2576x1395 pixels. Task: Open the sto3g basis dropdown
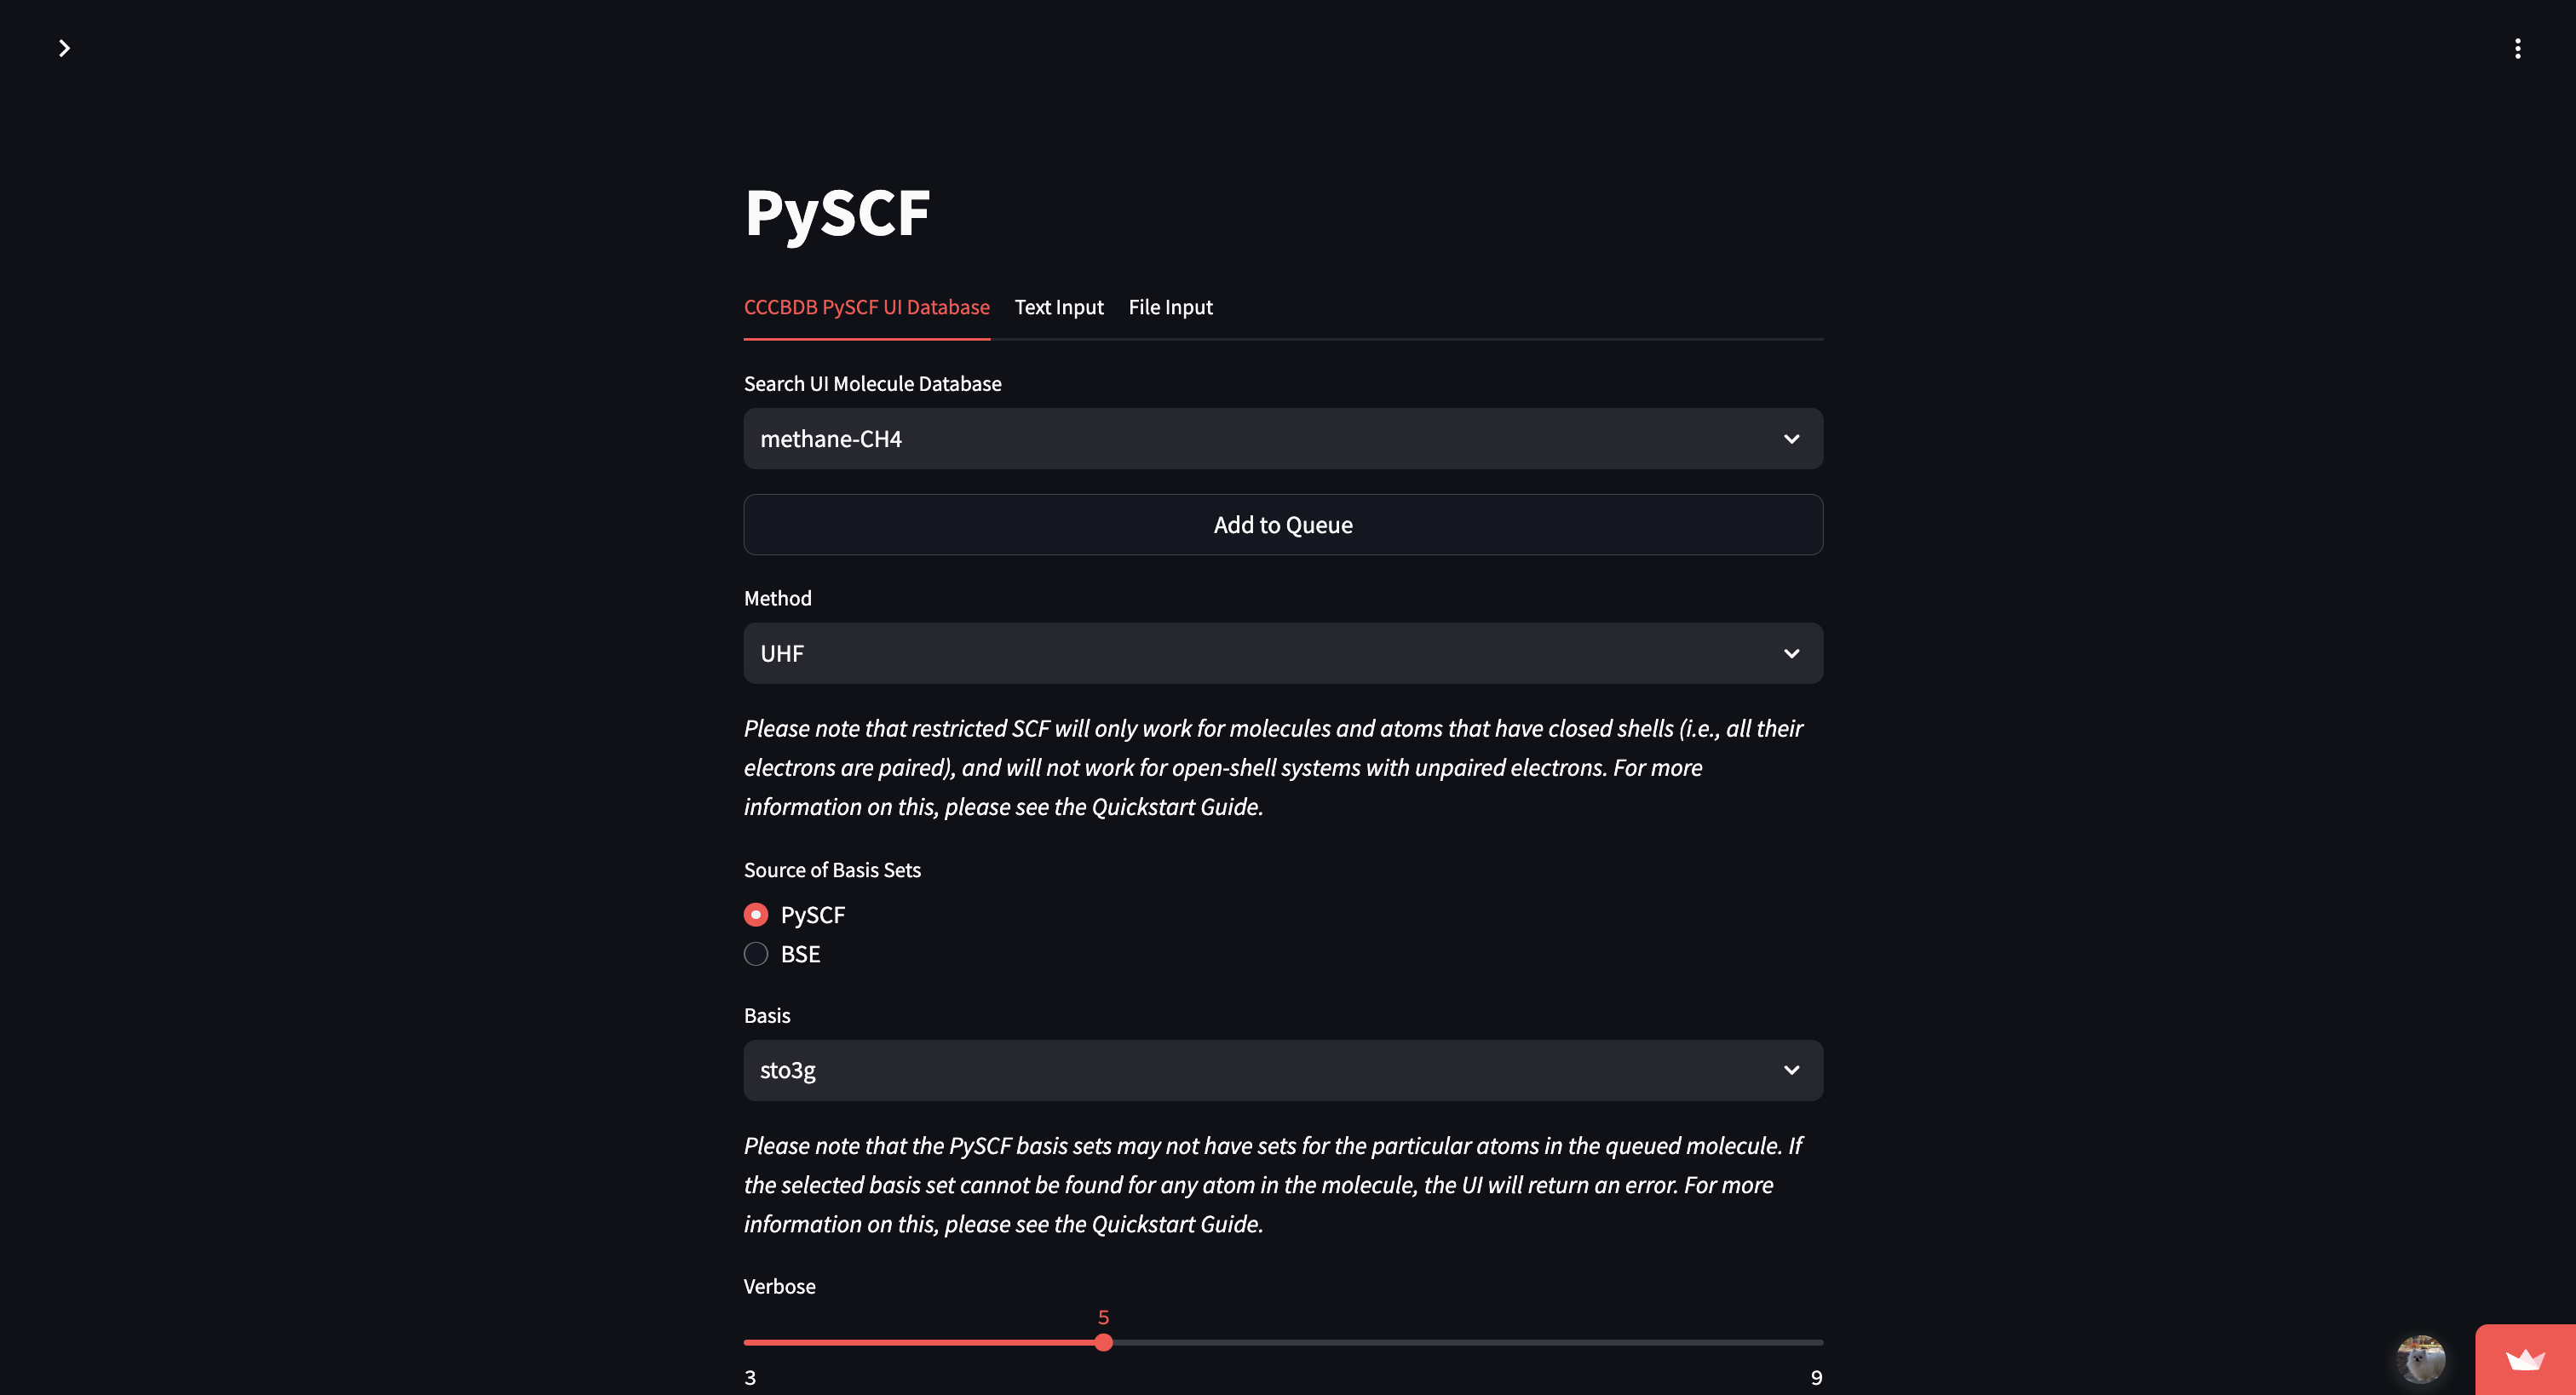click(1283, 1069)
